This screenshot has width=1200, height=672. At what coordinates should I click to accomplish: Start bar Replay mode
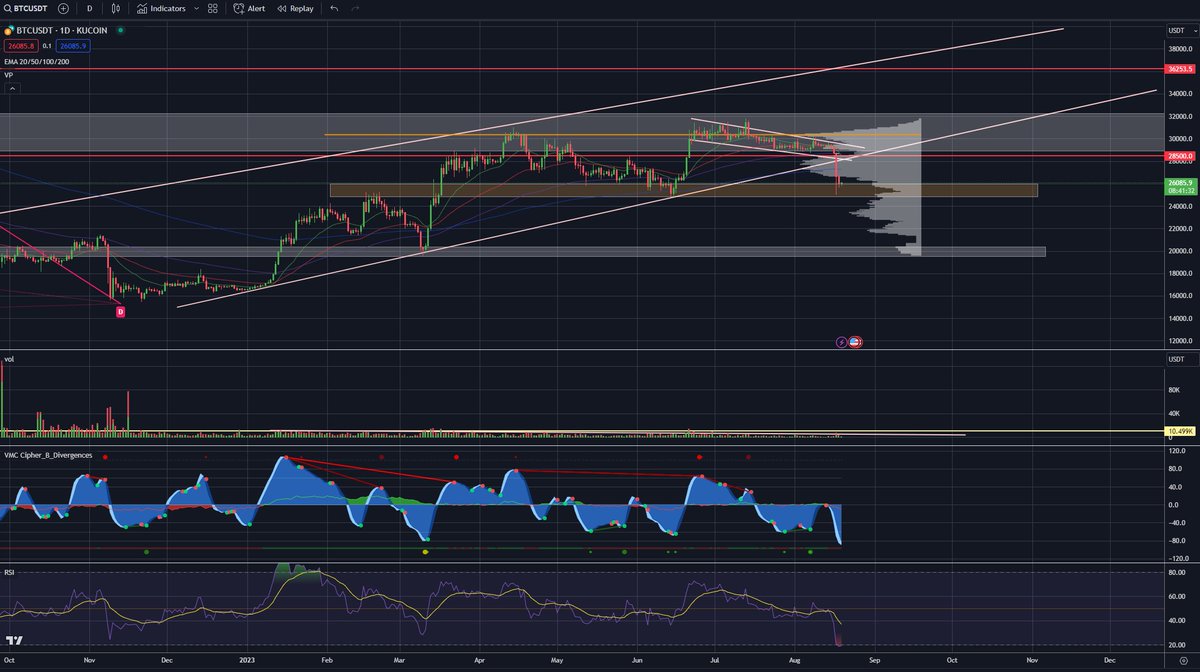click(295, 8)
